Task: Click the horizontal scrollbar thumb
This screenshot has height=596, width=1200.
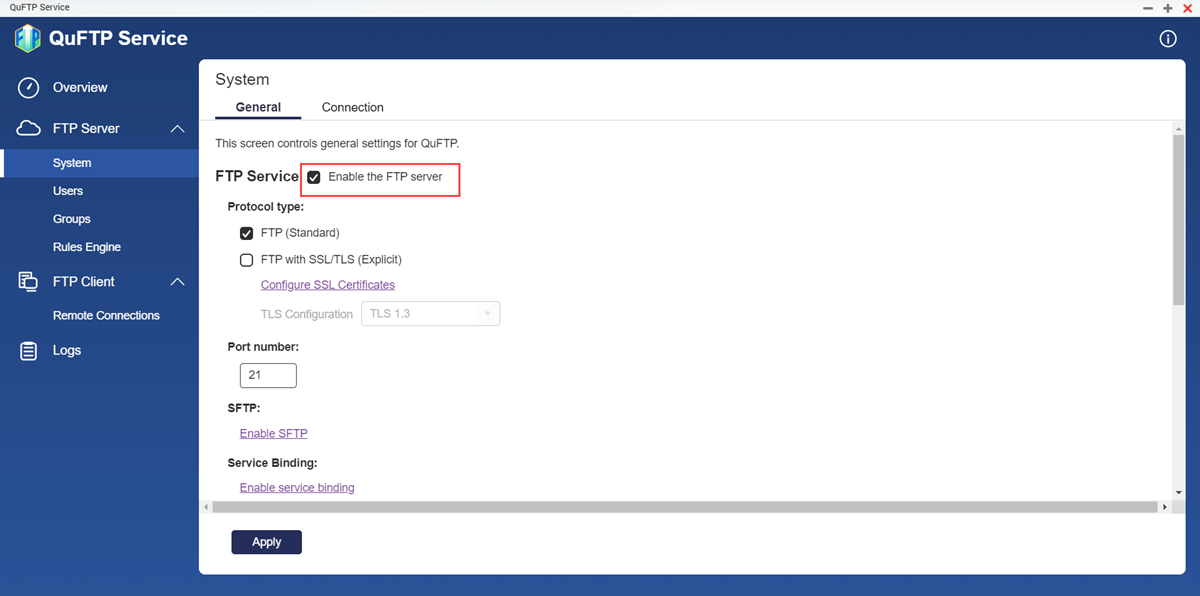Action: coord(685,508)
